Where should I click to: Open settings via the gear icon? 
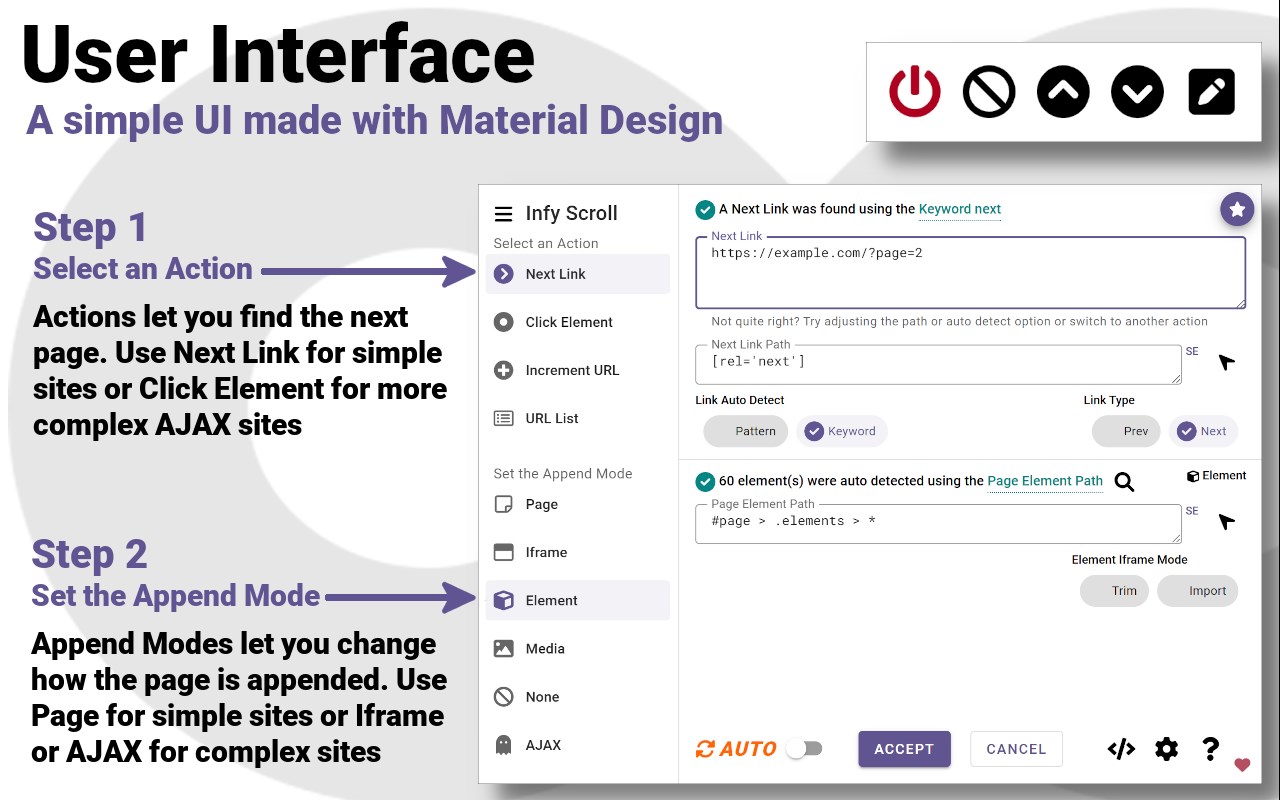[1167, 749]
